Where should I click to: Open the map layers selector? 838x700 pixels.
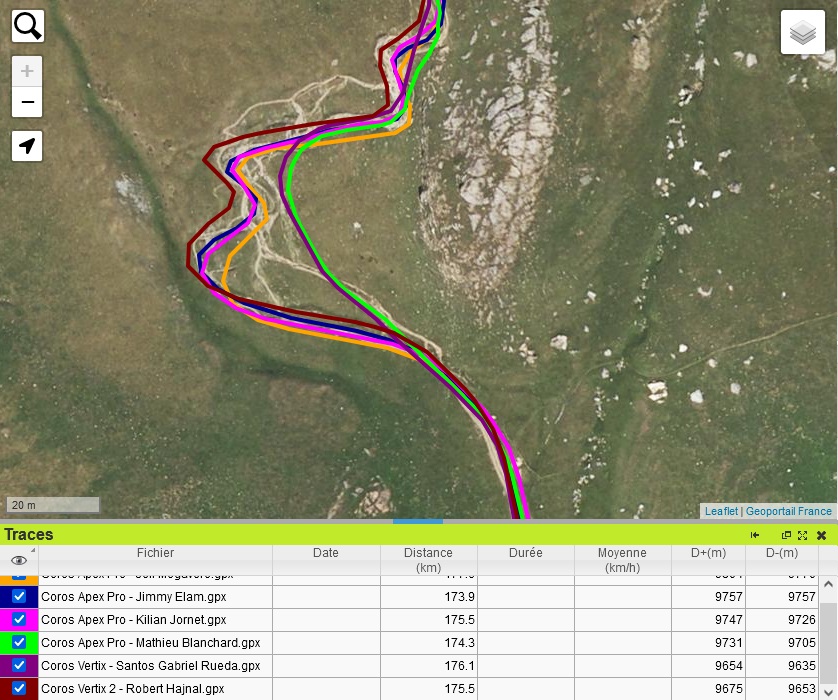[x=802, y=33]
